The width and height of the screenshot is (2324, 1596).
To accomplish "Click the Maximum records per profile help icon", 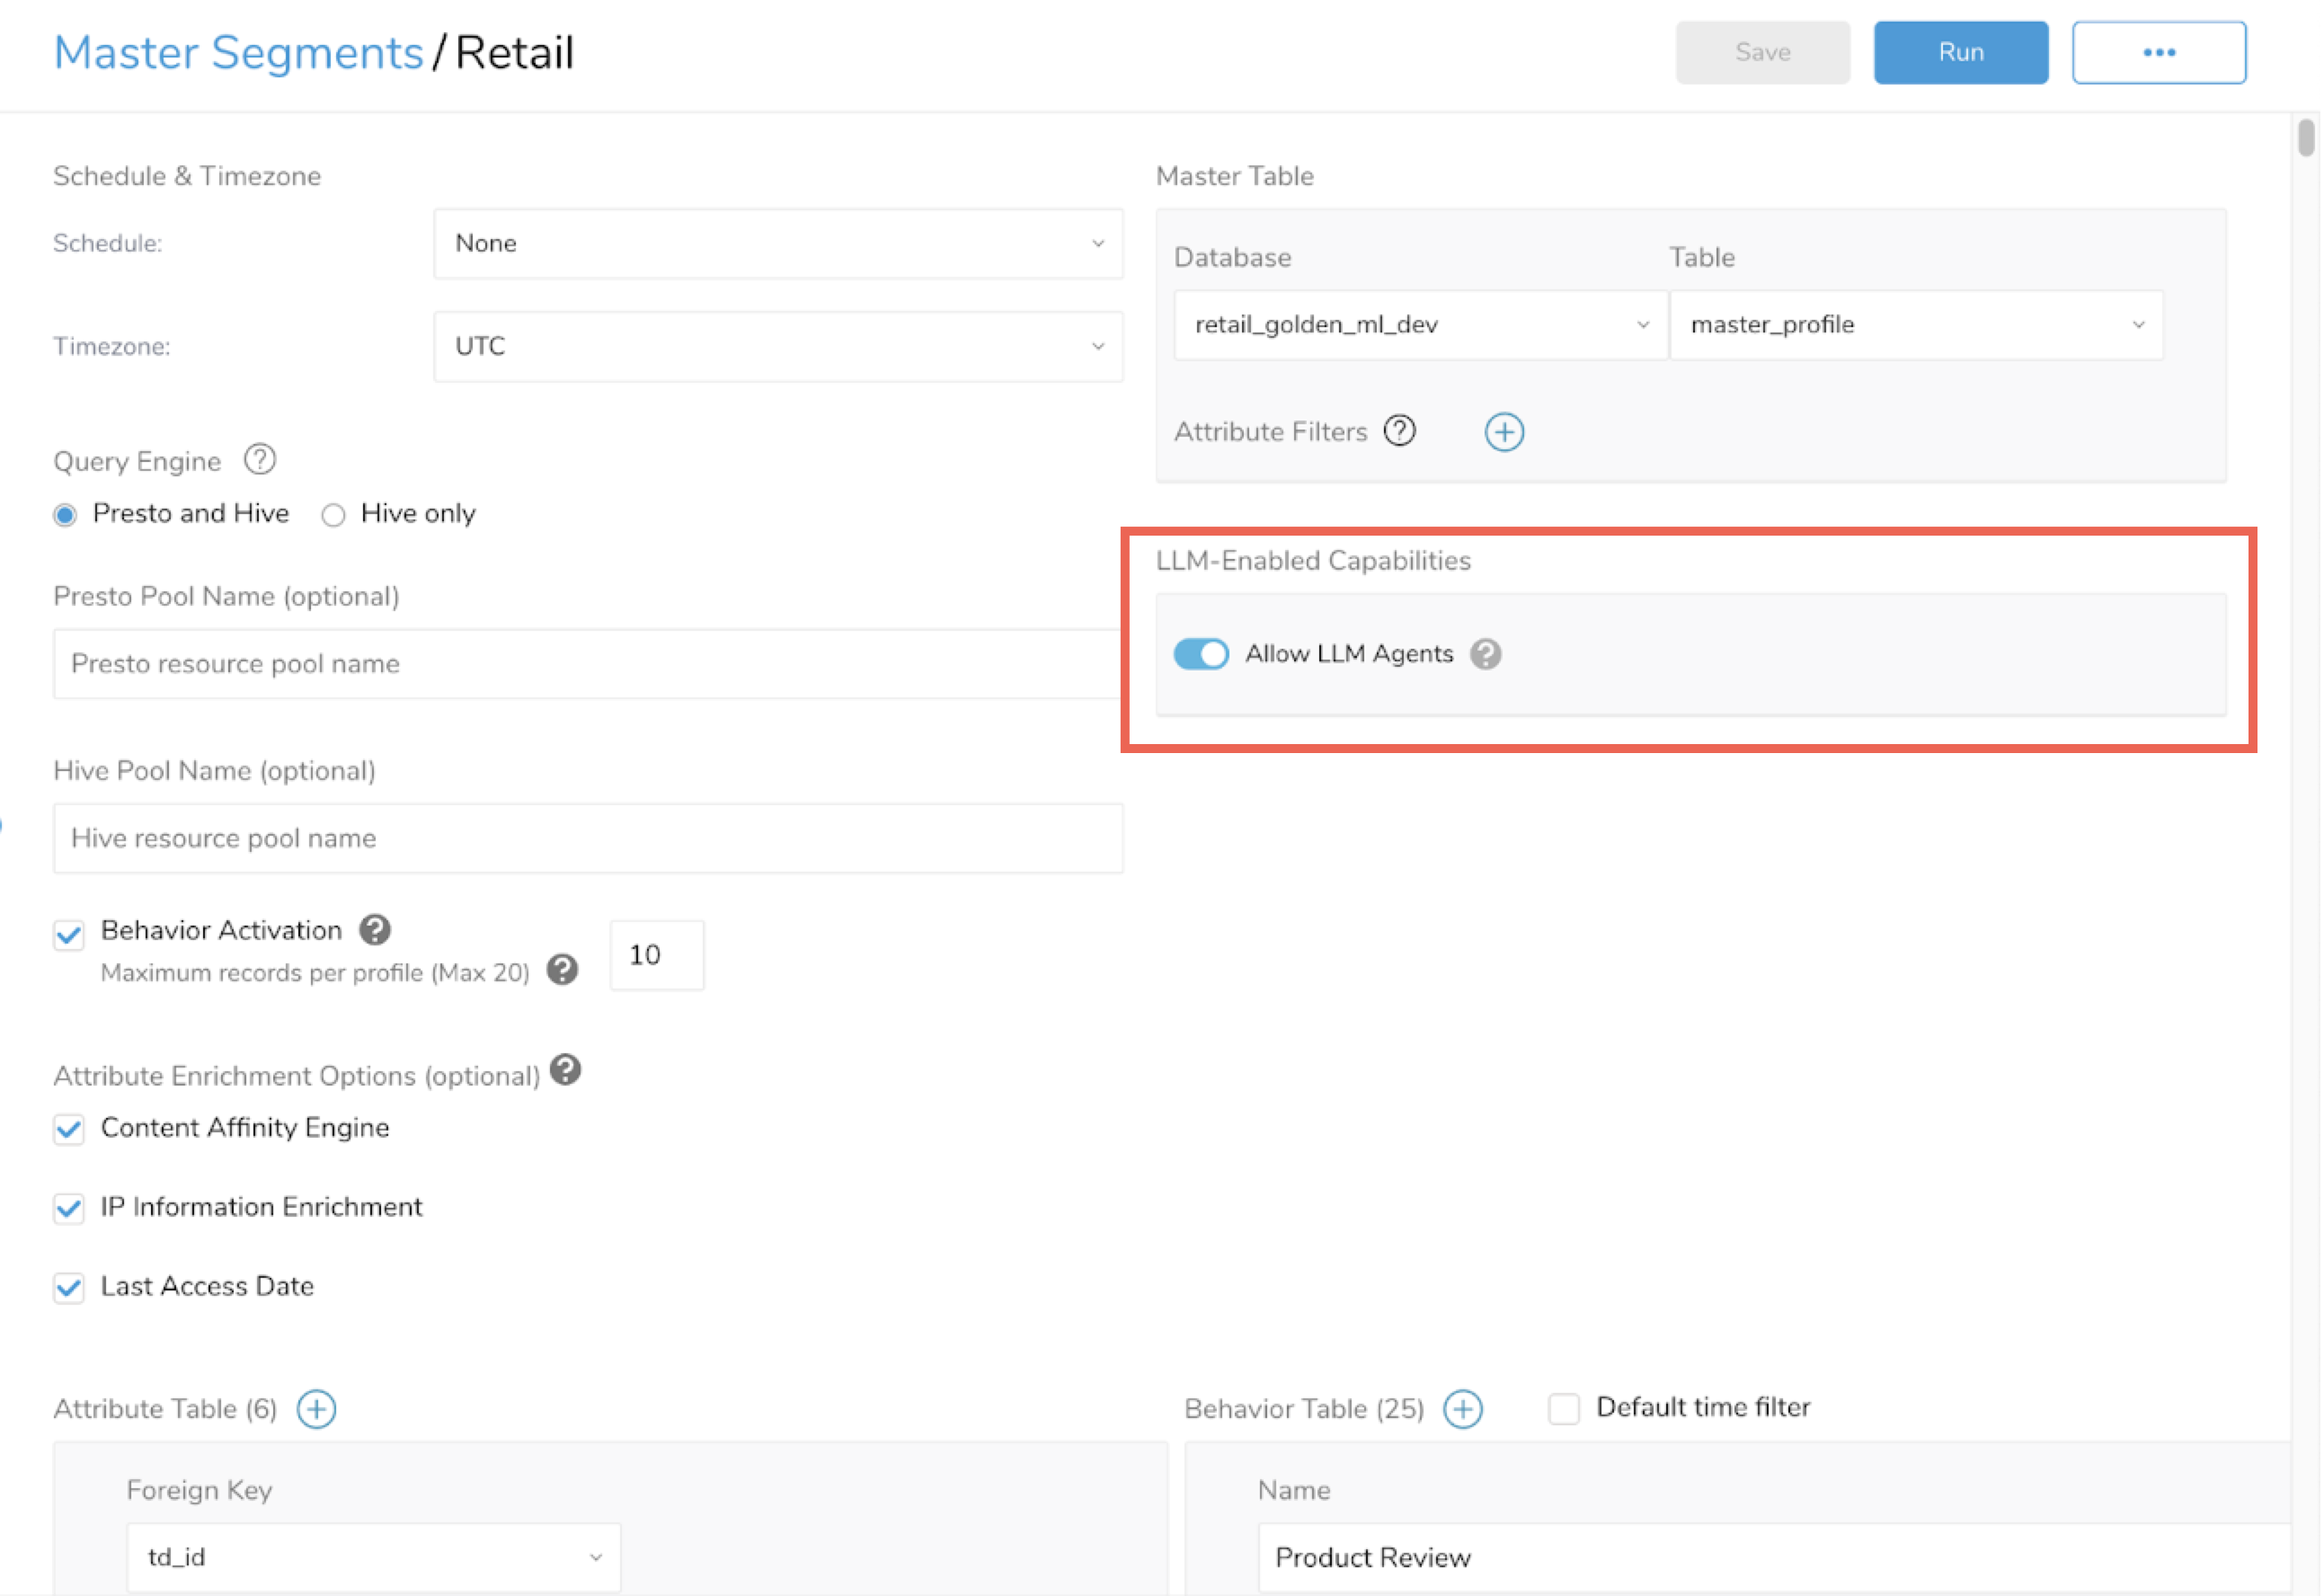I will pyautogui.click(x=562, y=970).
